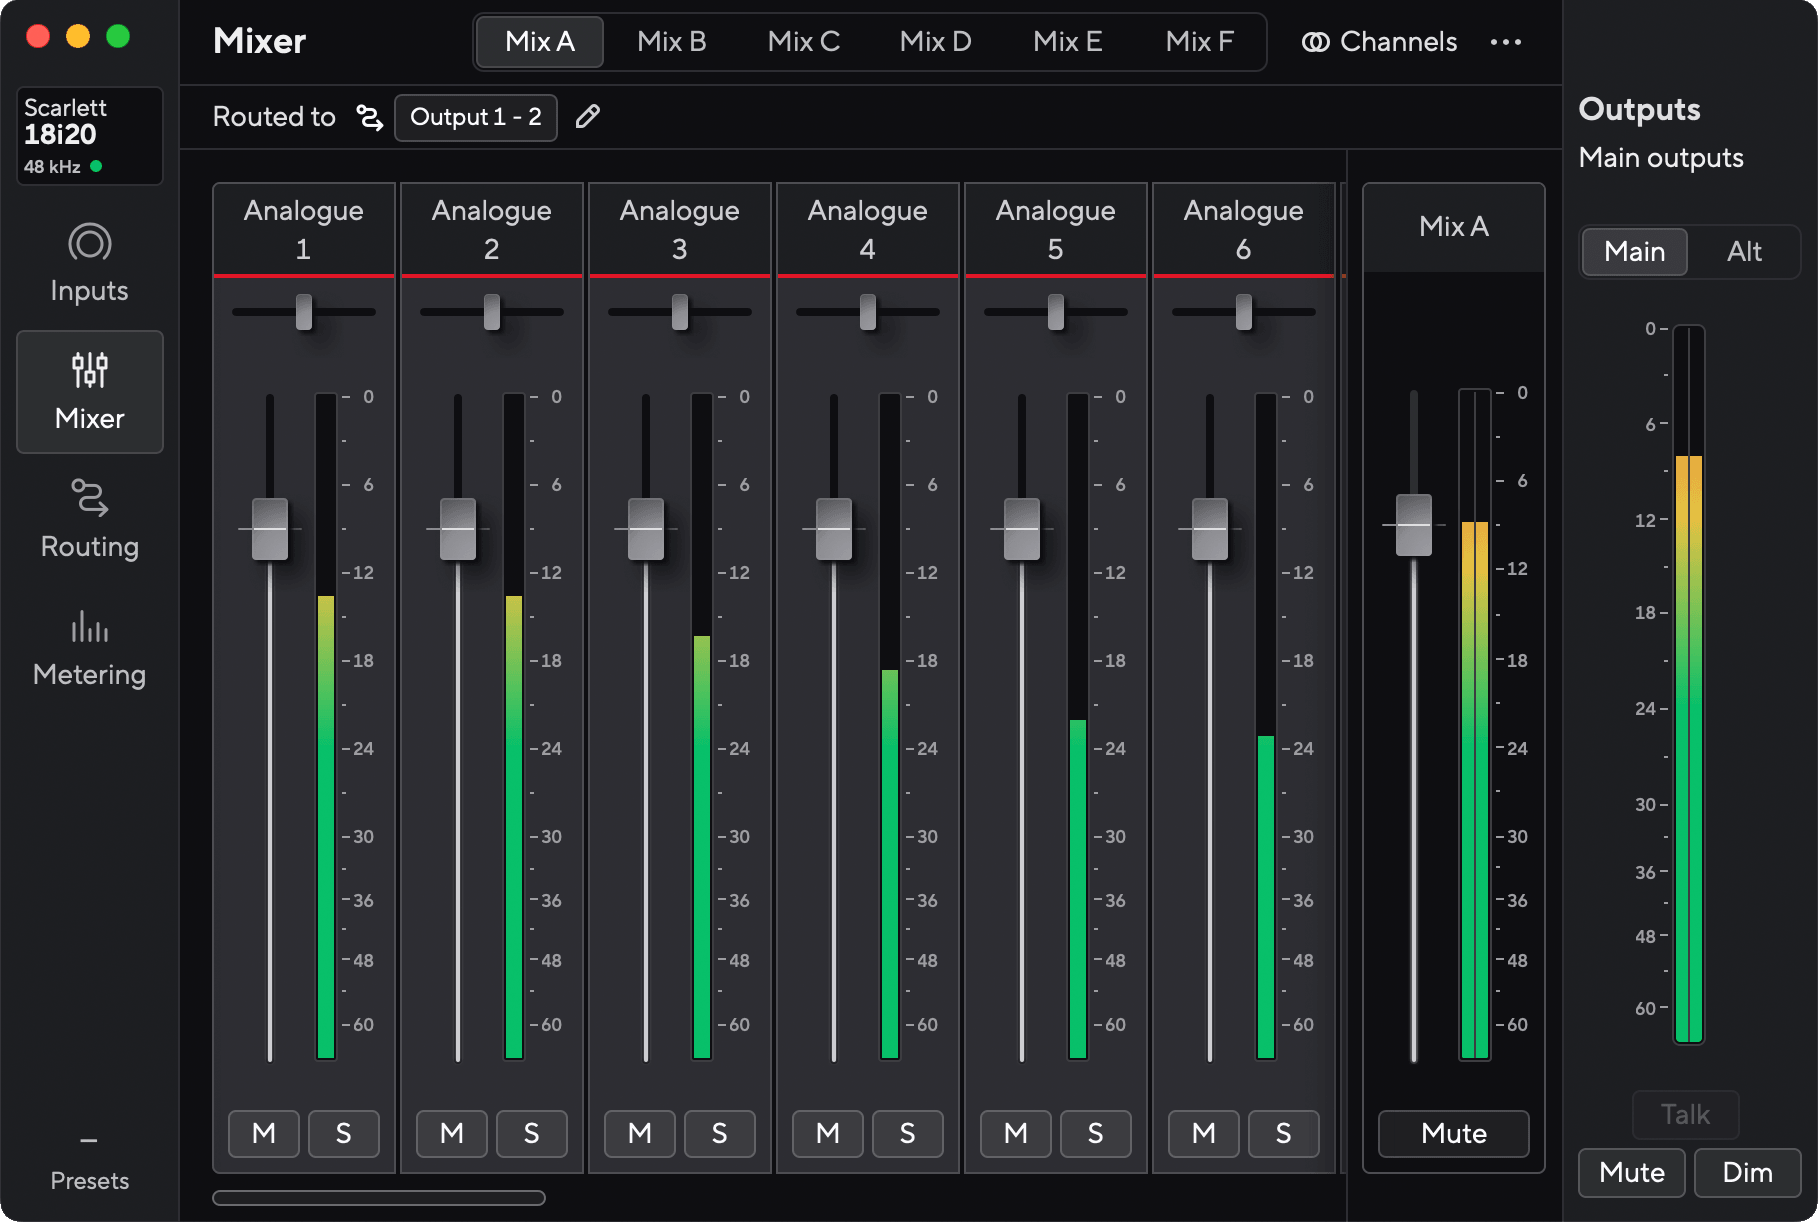The height and width of the screenshot is (1222, 1818).
Task: Click the Analogue 4 pan slider handle
Action: [868, 312]
